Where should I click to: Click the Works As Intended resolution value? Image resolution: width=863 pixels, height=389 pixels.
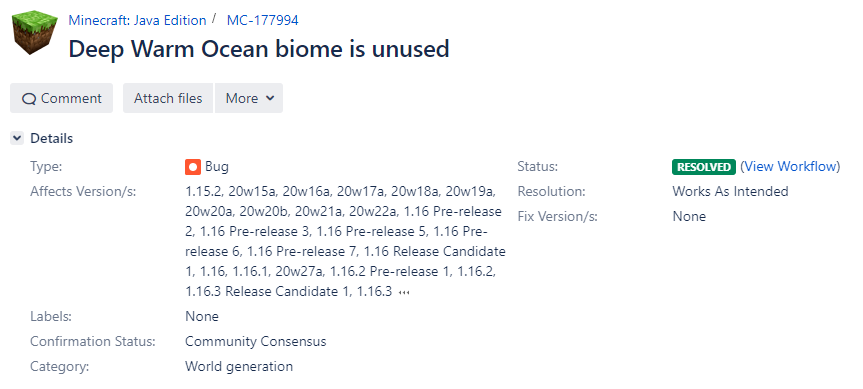coord(730,191)
